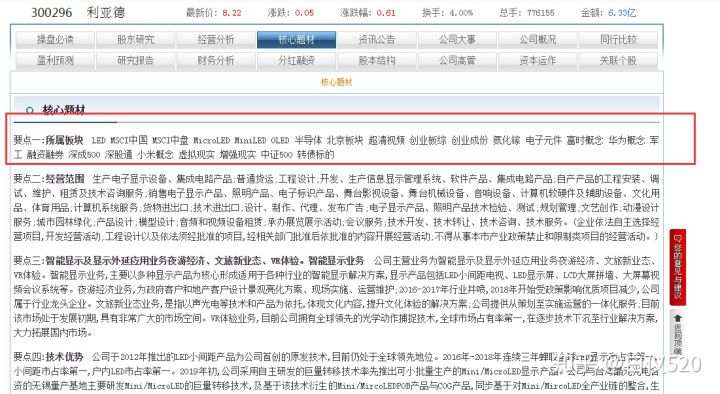This screenshot has width=720, height=394.
Task: Click the 融资融券 sector tag
Action: 45,155
